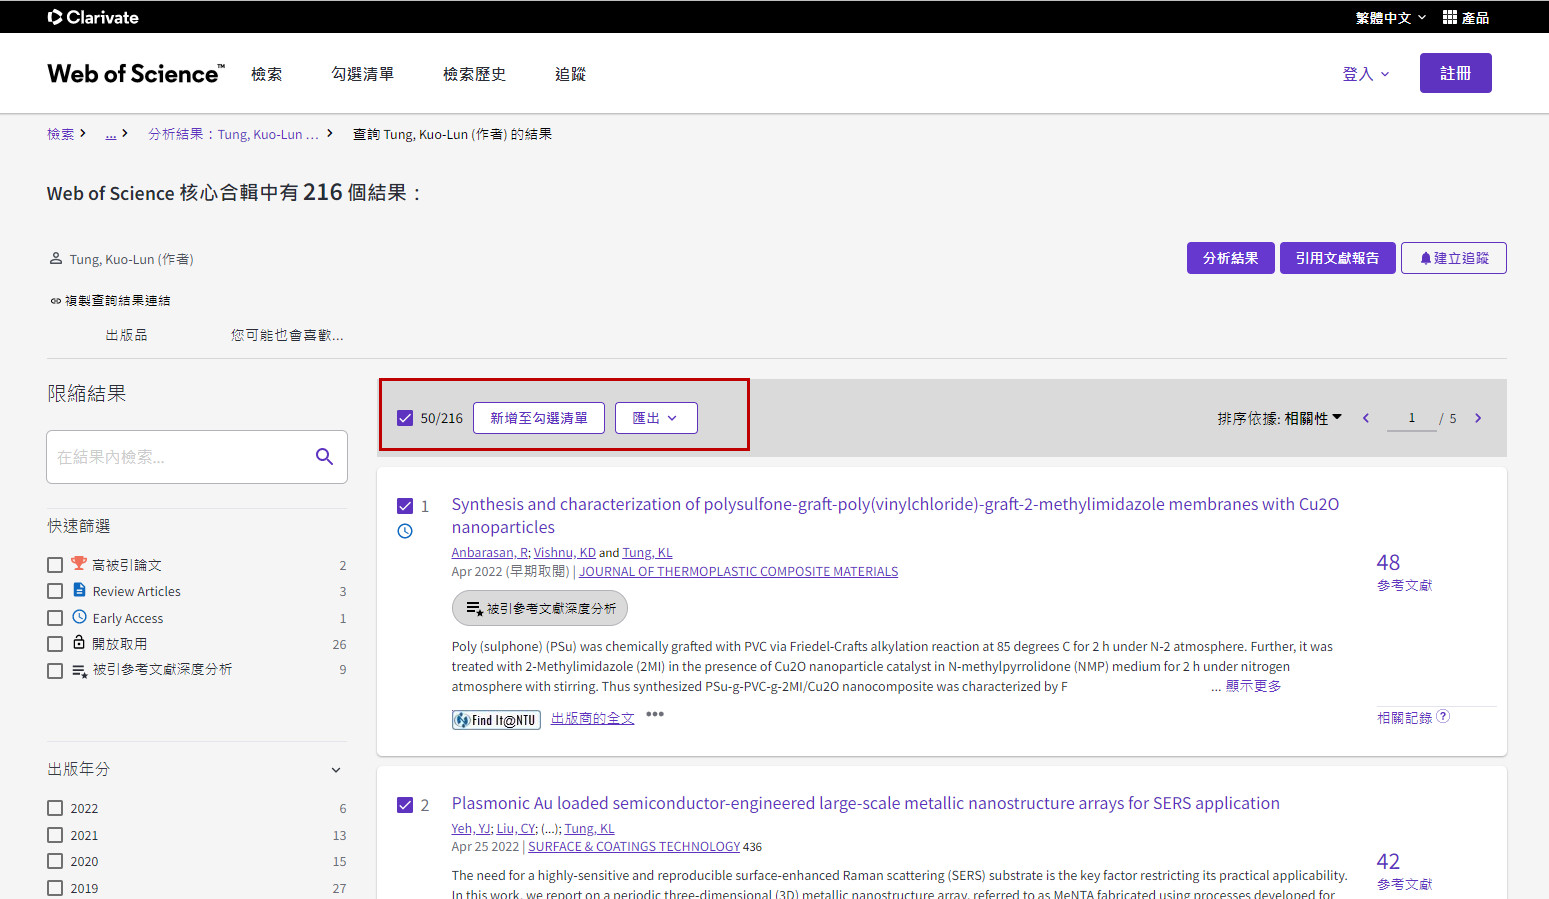
Task: Check the 2021 publication year filter
Action: pos(55,835)
